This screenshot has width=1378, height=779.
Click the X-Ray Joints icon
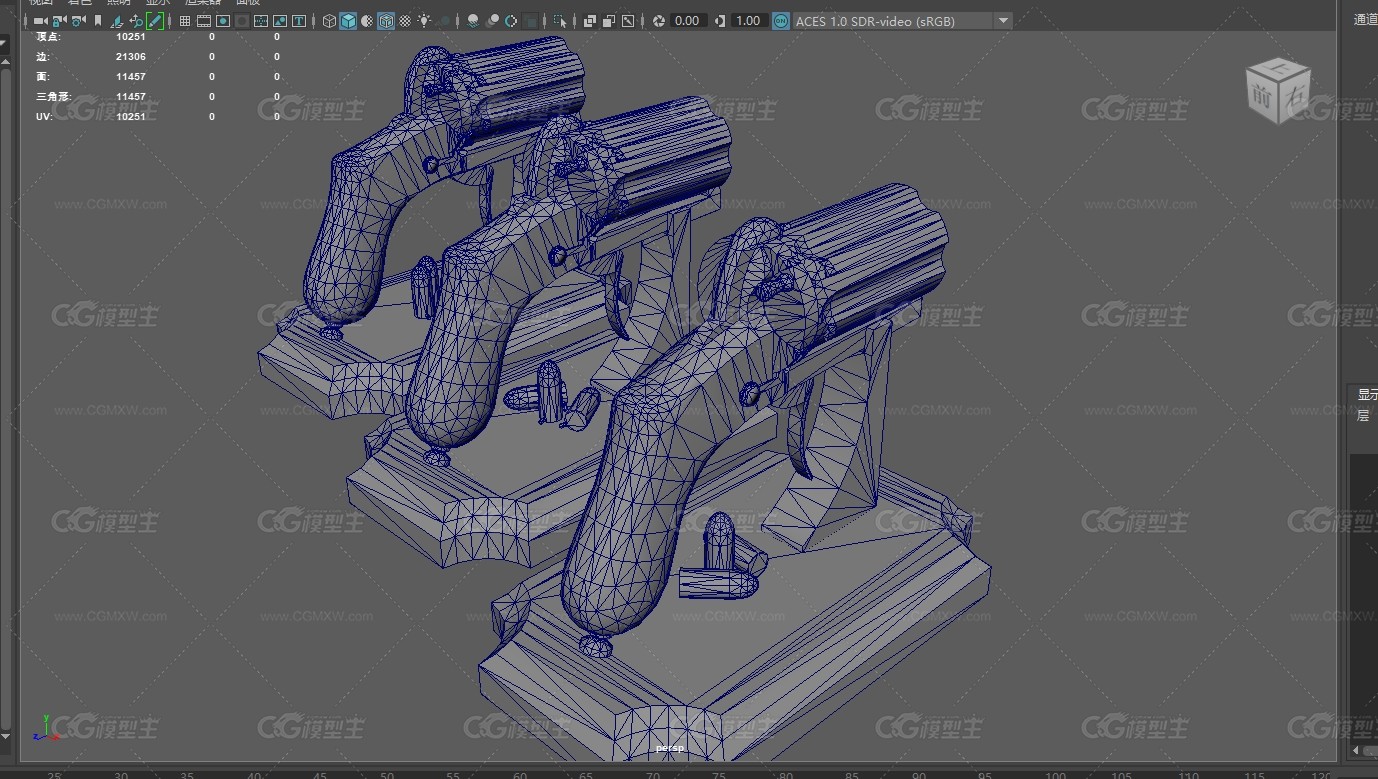click(x=627, y=20)
